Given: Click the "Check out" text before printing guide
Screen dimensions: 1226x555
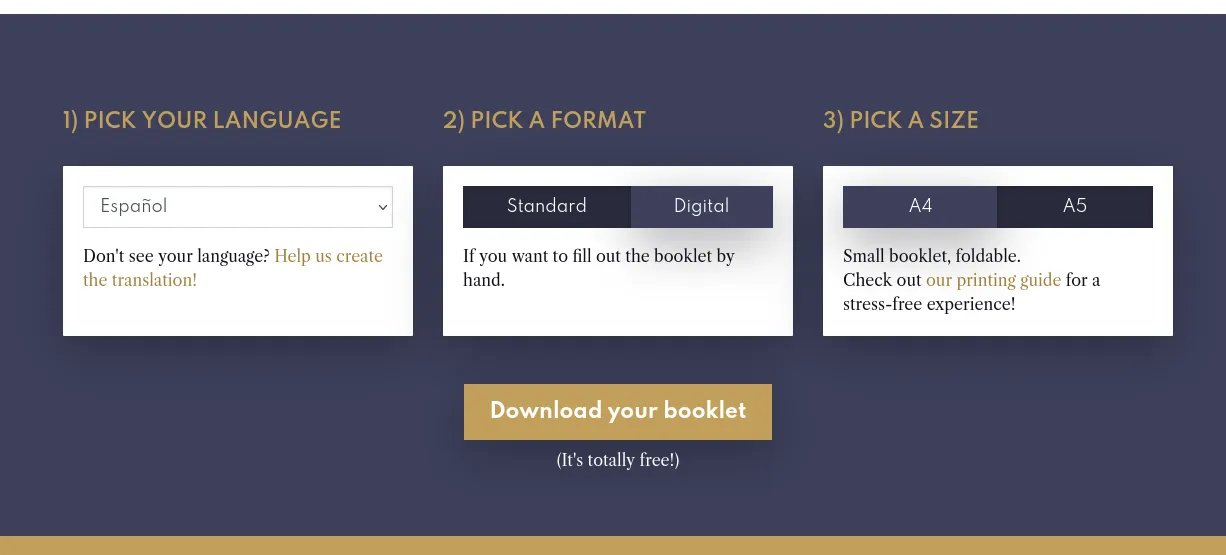Looking at the screenshot, I should pyautogui.click(x=882, y=281).
